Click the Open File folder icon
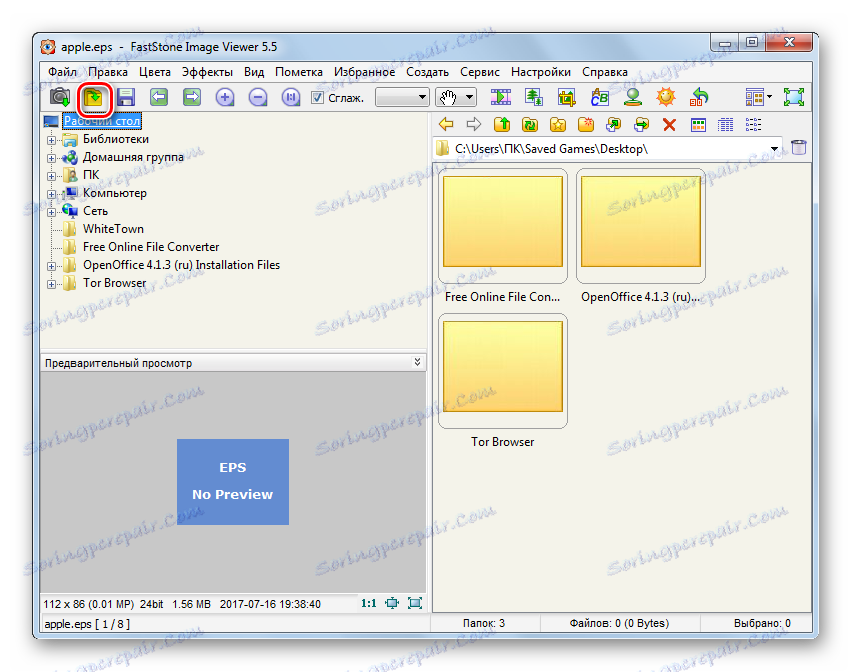The width and height of the screenshot is (852, 672). [x=94, y=98]
